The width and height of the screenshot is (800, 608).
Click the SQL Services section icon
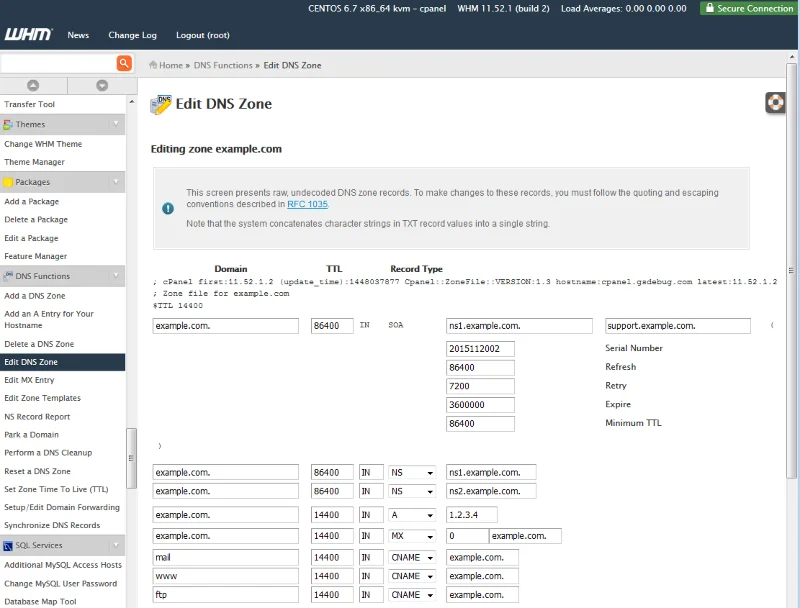(x=8, y=545)
